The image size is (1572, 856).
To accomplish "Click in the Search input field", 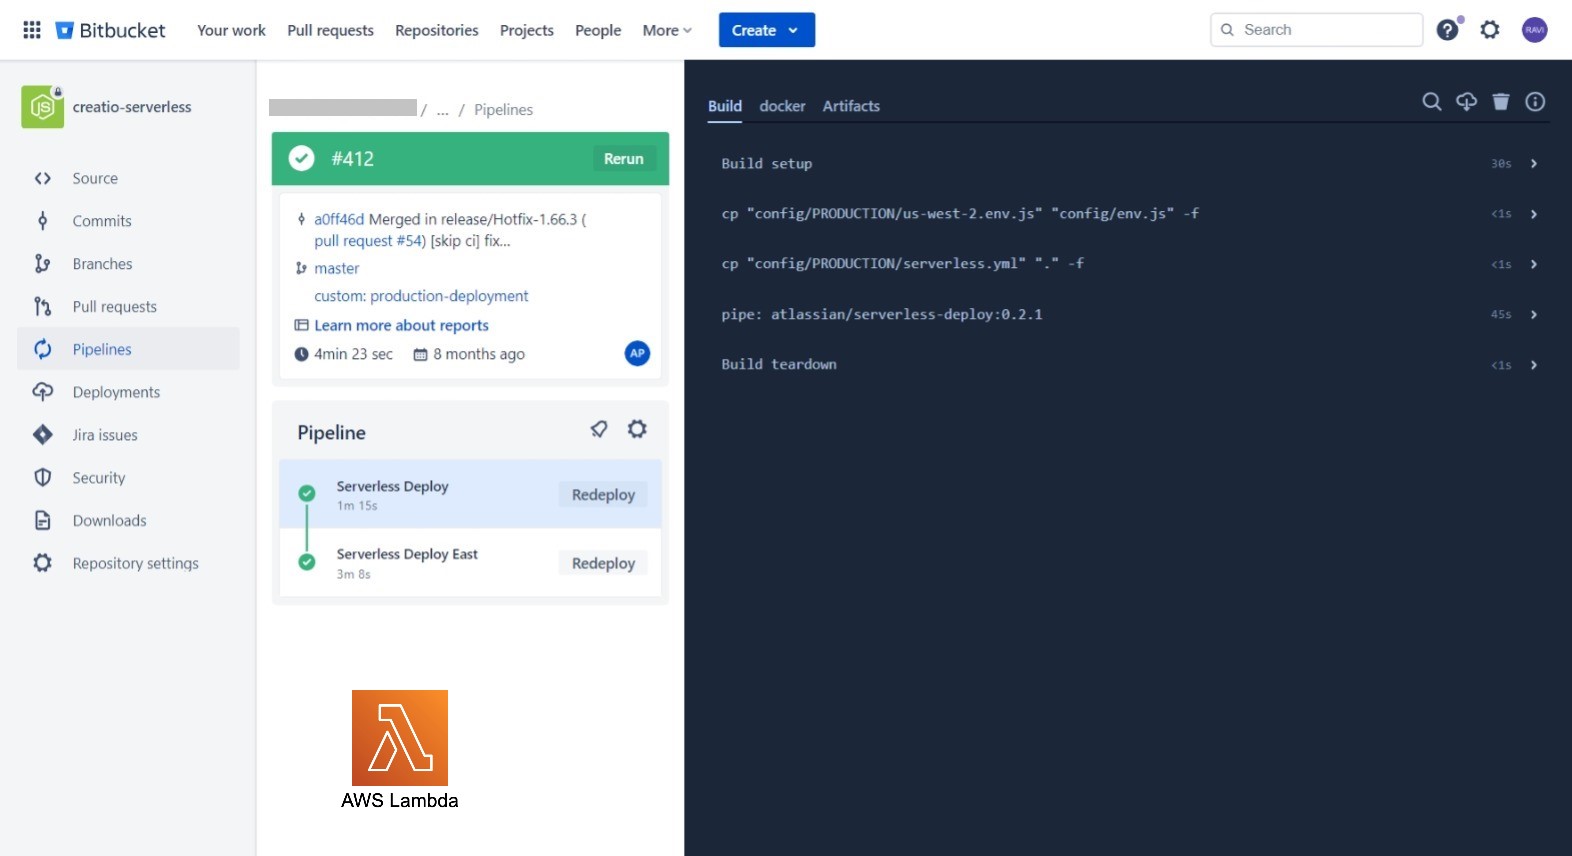I will click(1326, 30).
